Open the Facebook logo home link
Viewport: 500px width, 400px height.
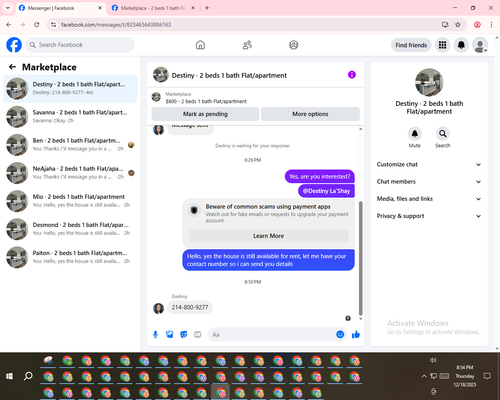[14, 45]
